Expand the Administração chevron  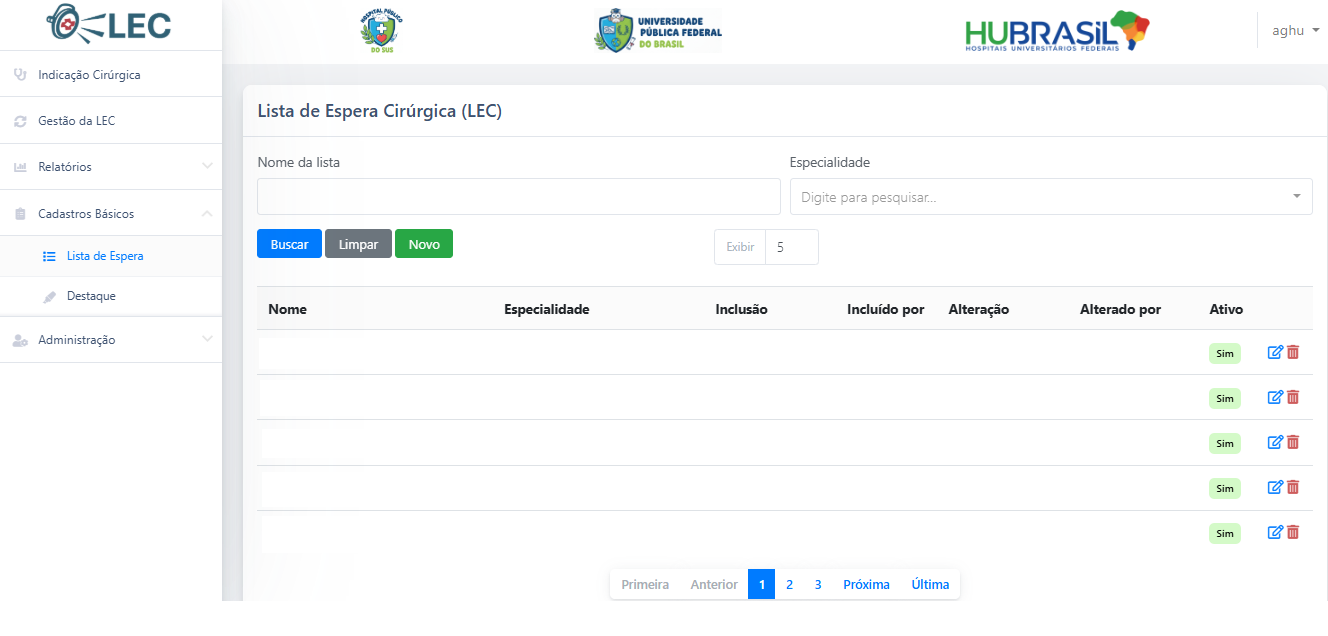pos(207,339)
